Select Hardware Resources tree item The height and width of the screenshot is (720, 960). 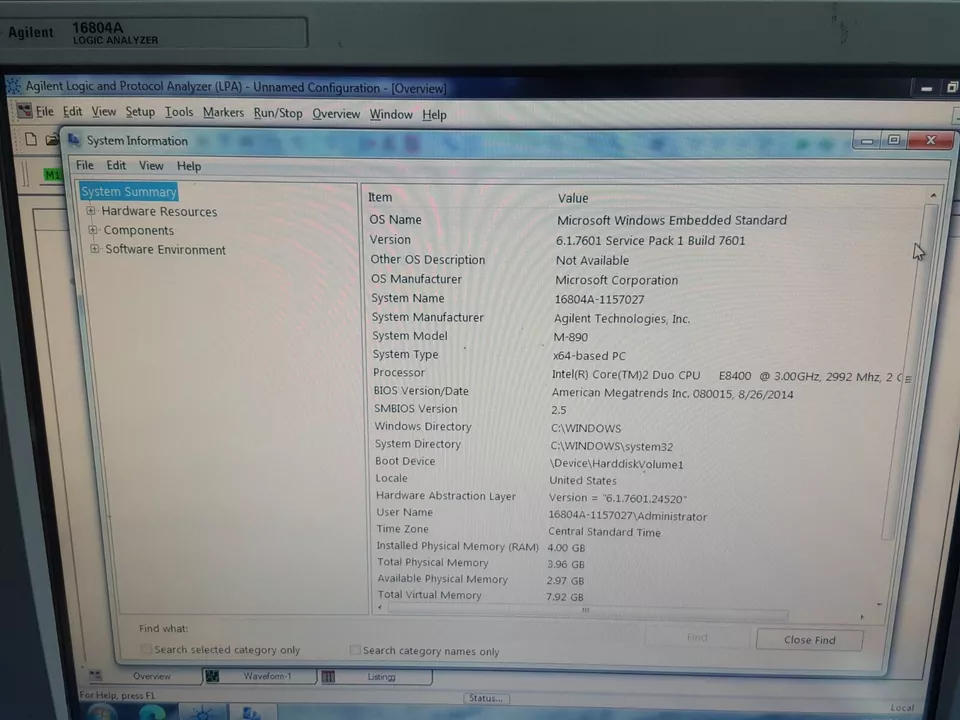point(159,211)
